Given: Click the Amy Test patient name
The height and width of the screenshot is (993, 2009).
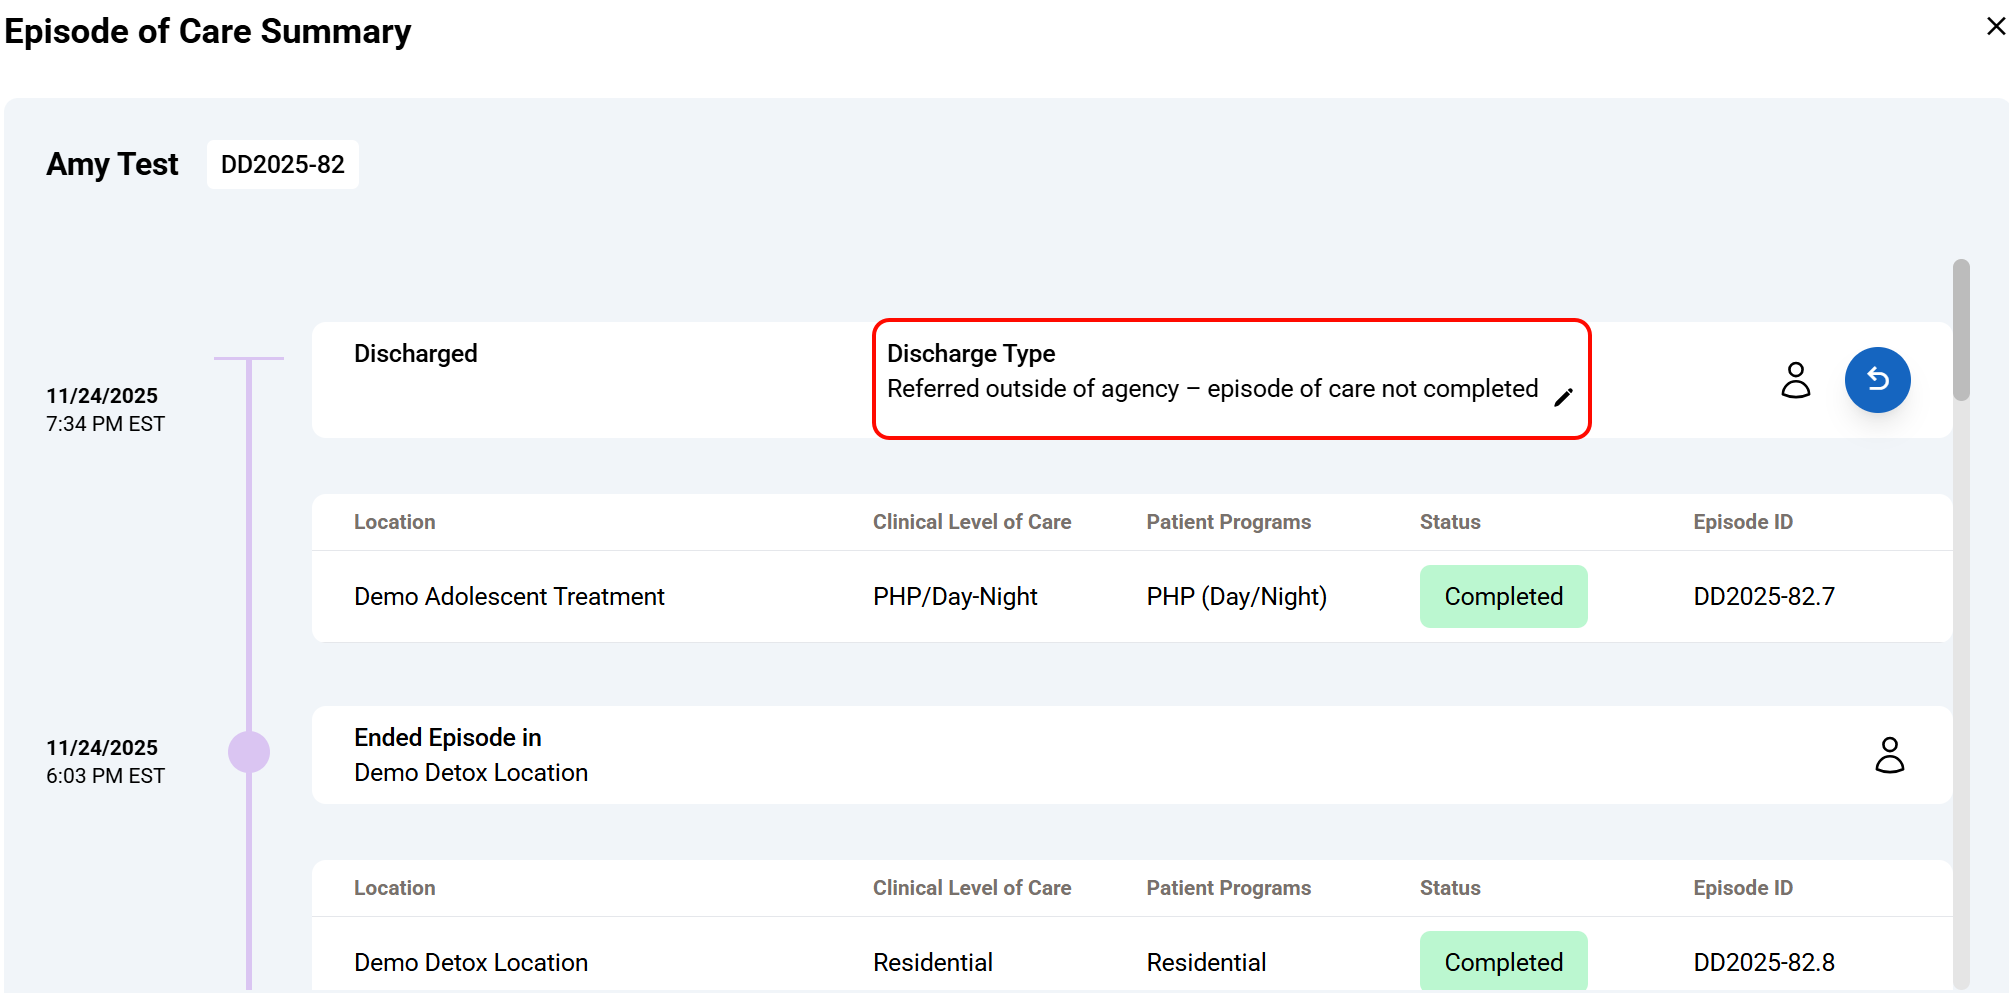Looking at the screenshot, I should [112, 164].
